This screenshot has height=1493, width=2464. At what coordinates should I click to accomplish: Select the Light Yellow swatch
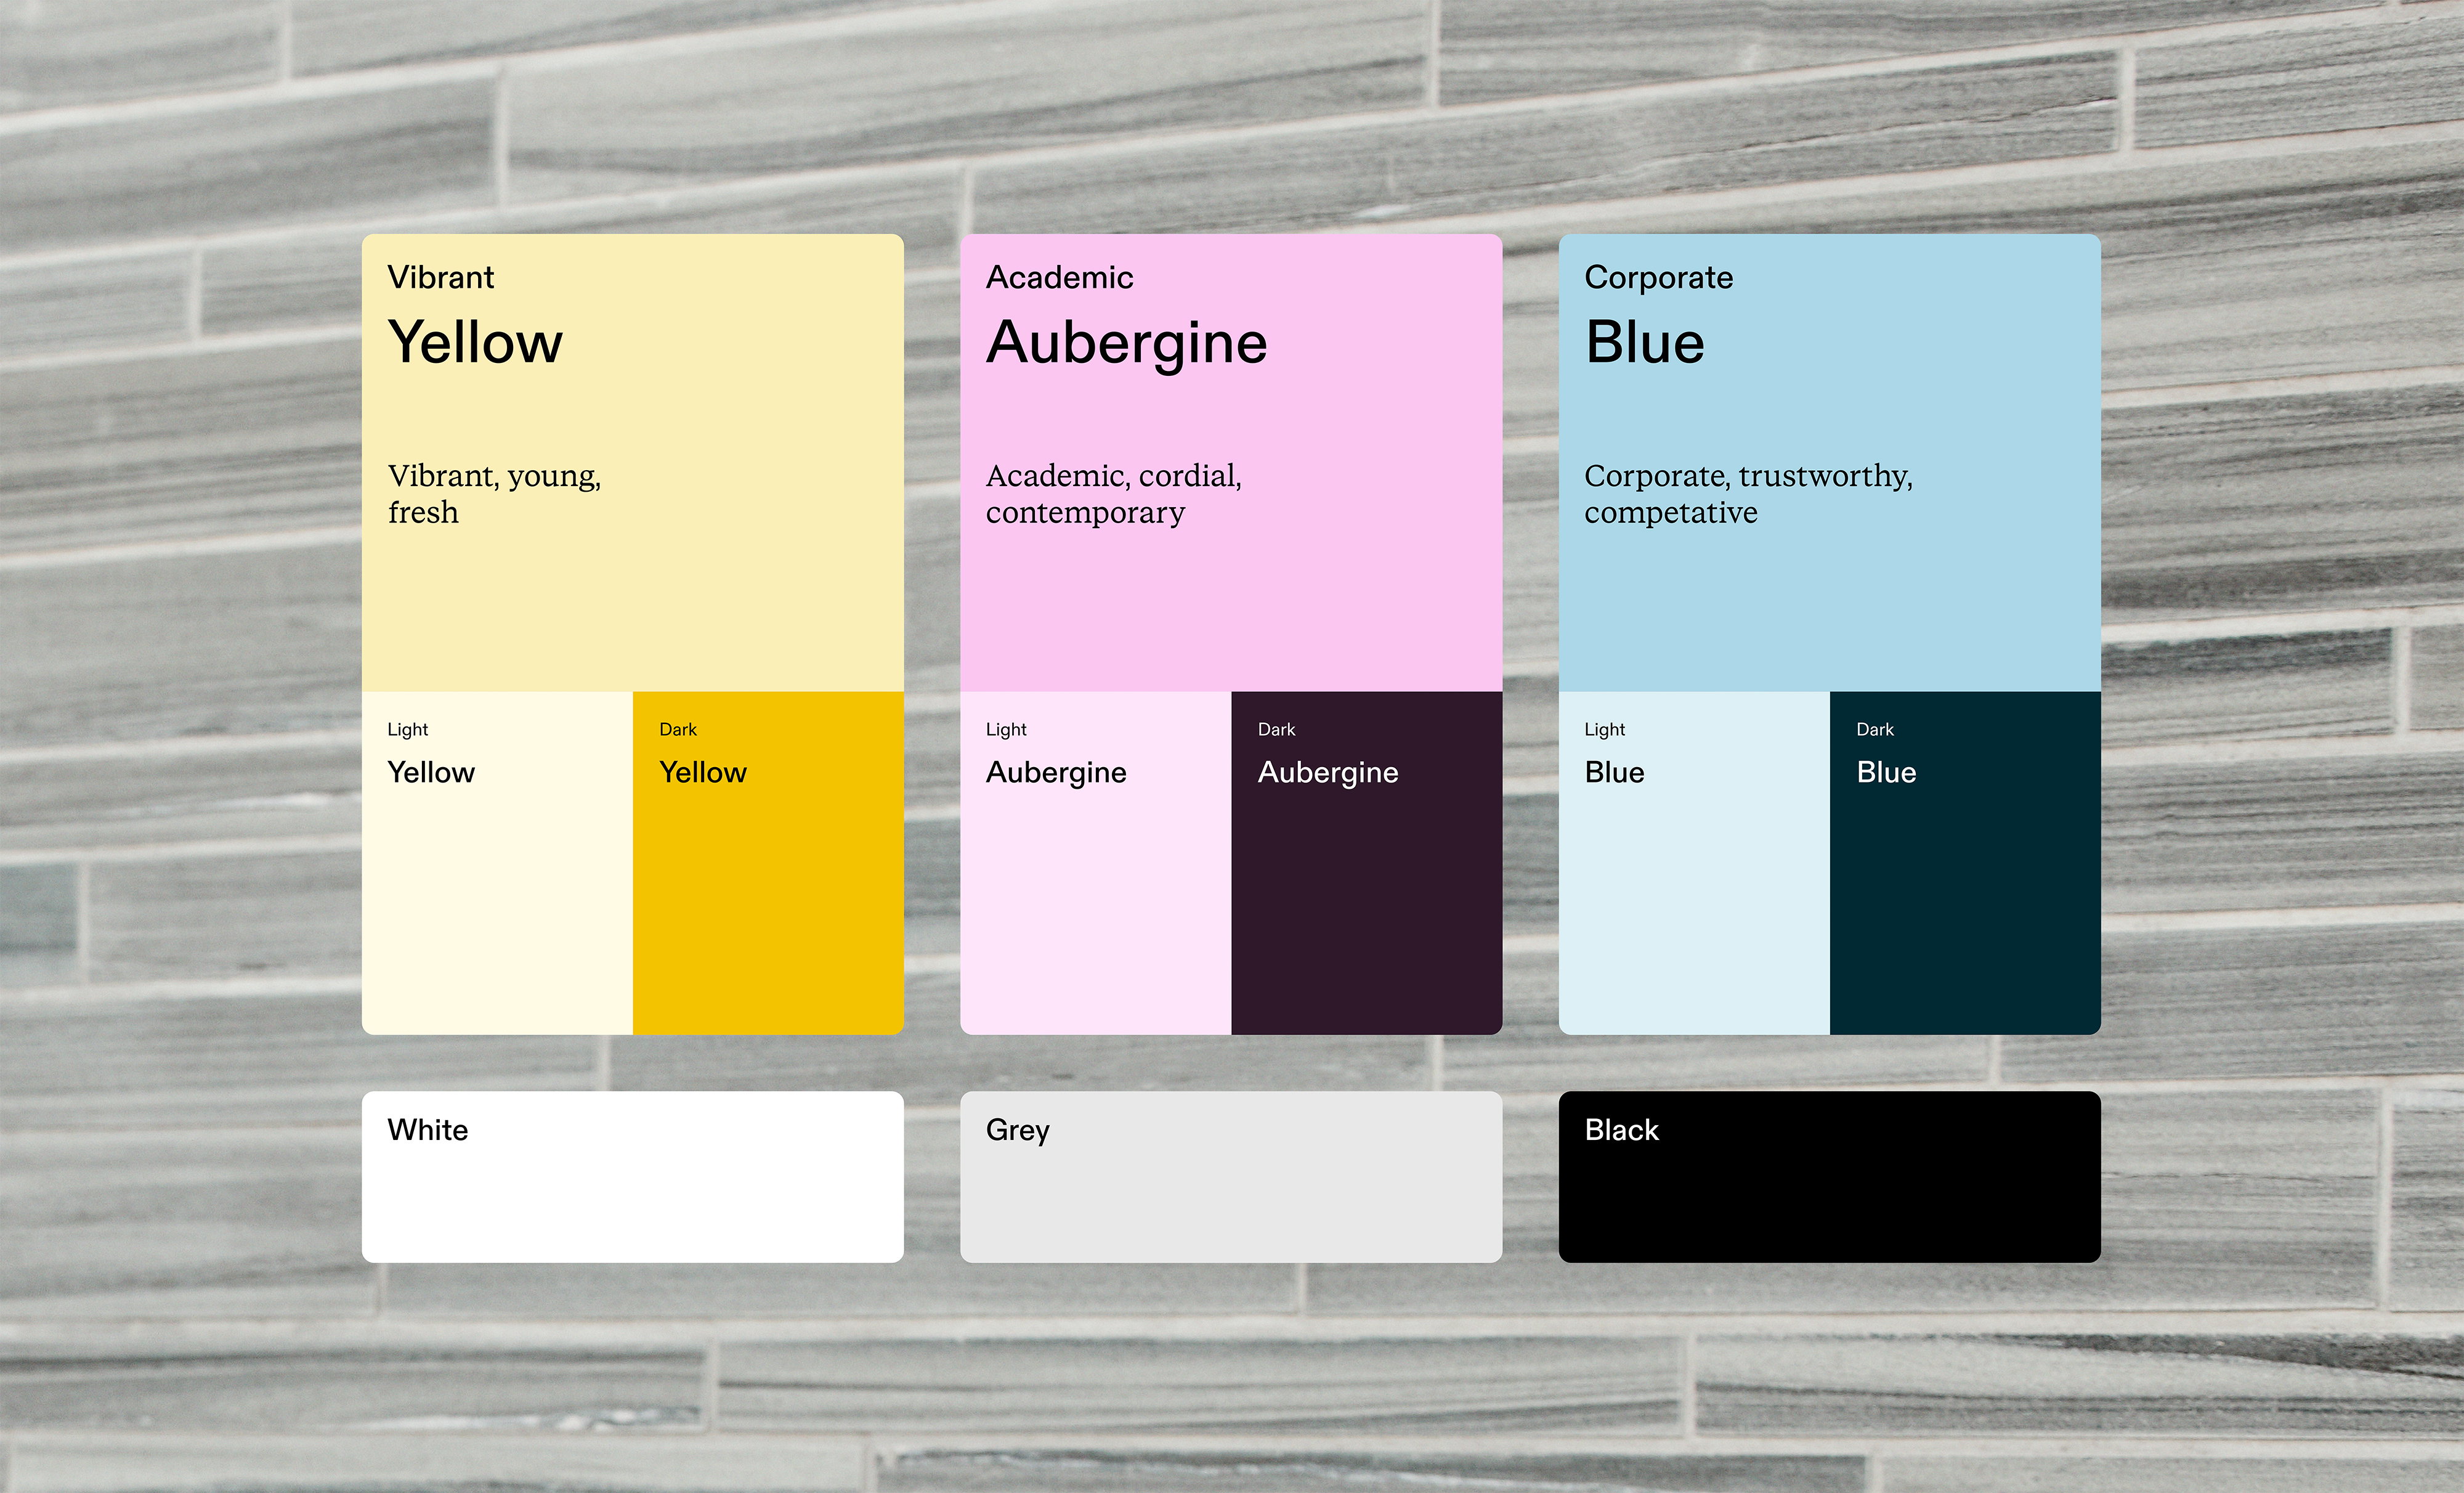coord(497,862)
